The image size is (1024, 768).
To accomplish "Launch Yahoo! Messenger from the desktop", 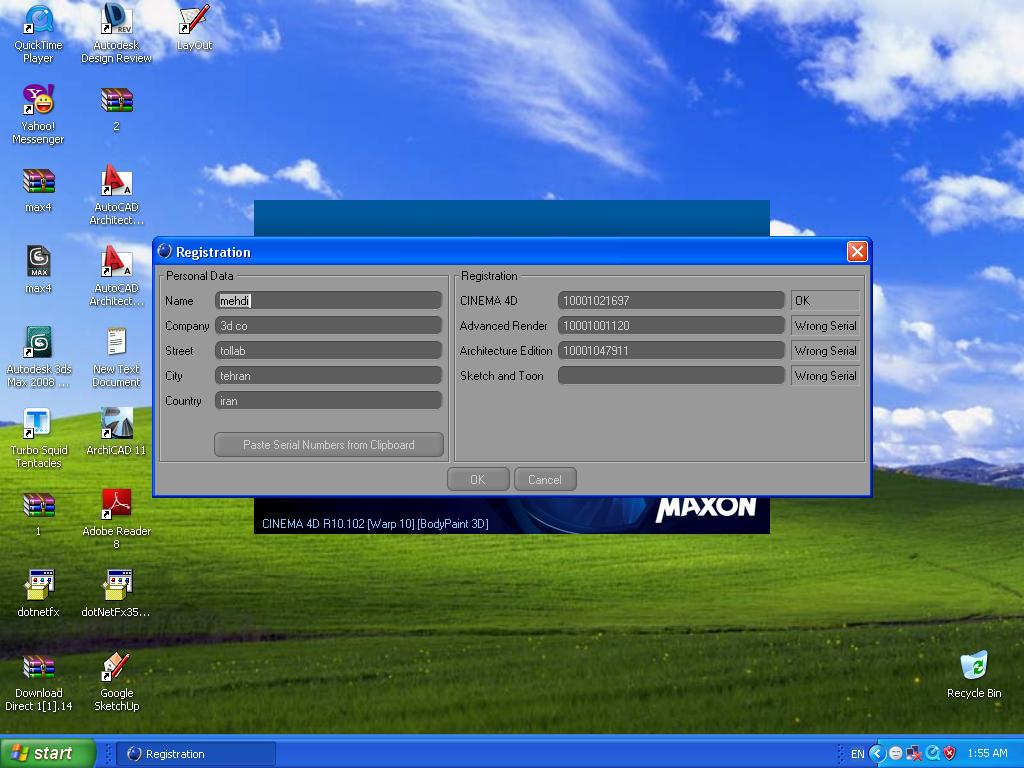I will coord(39,114).
